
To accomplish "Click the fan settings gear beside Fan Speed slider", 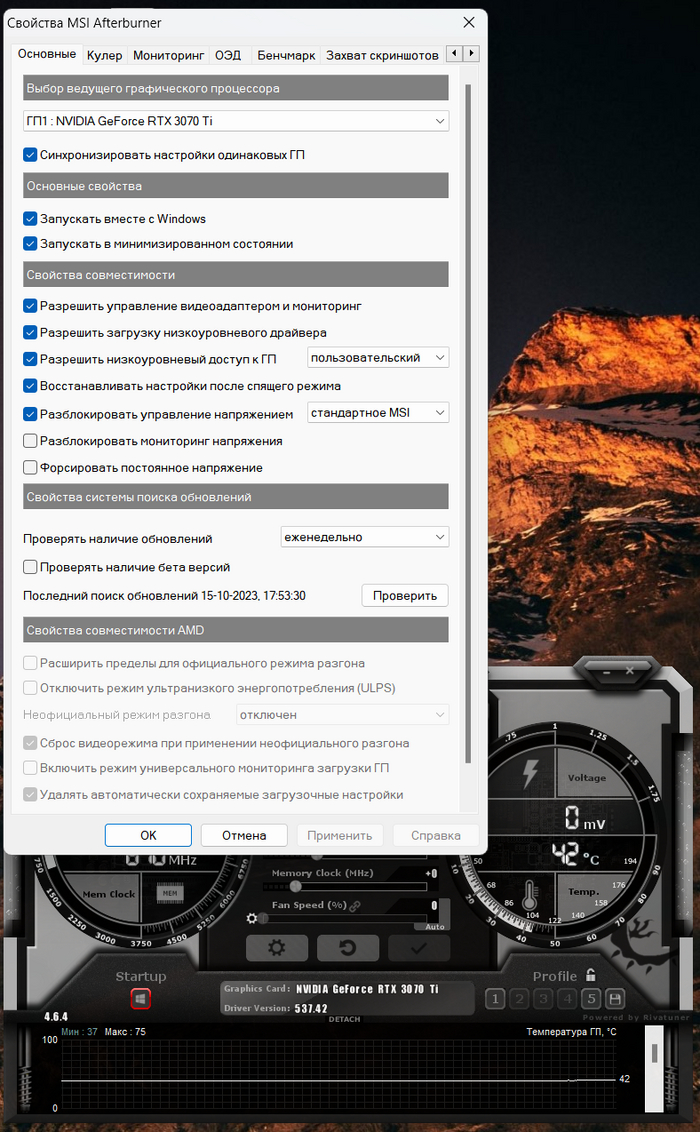I will [x=251, y=918].
